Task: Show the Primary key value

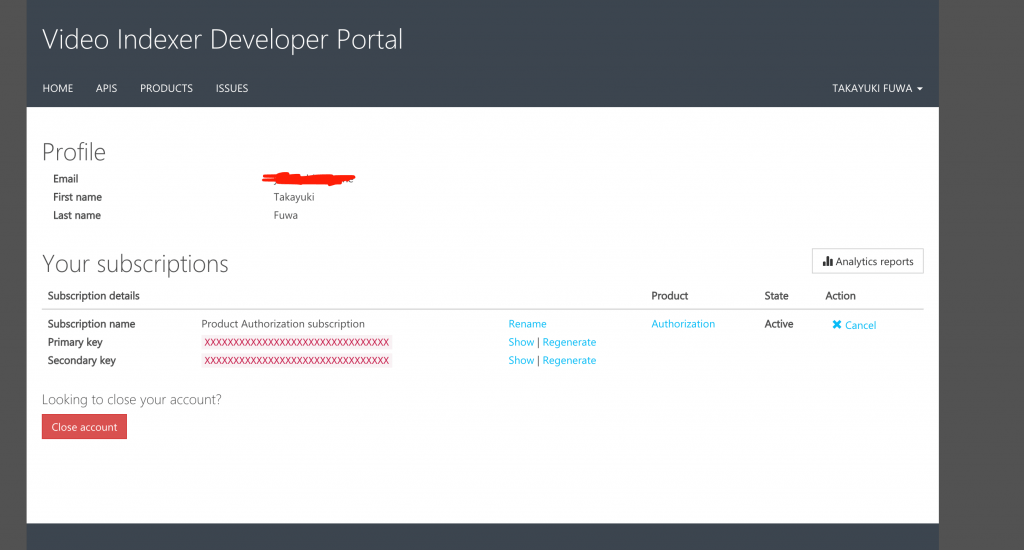Action: [521, 342]
